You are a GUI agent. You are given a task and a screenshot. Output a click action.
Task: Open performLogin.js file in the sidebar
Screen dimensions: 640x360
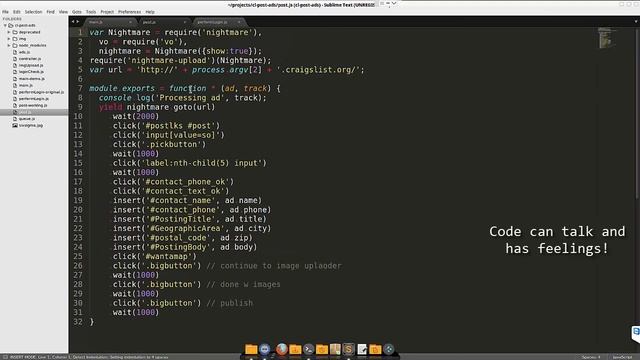click(x=34, y=99)
